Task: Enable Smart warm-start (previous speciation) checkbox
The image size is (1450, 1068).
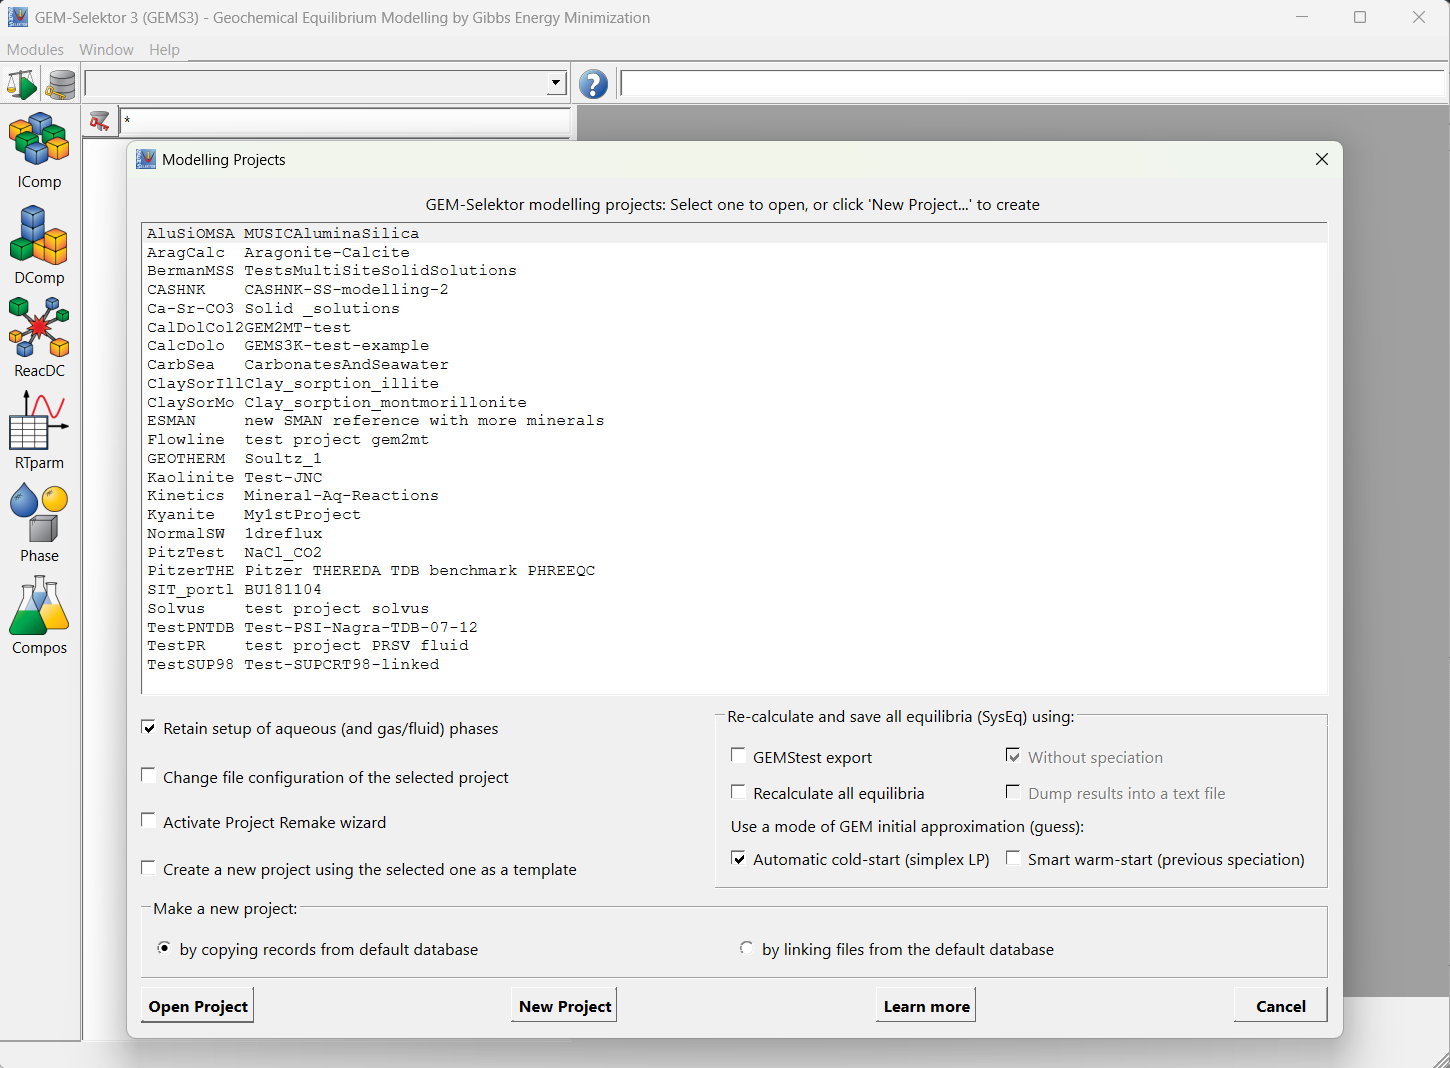Action: click(x=1013, y=858)
